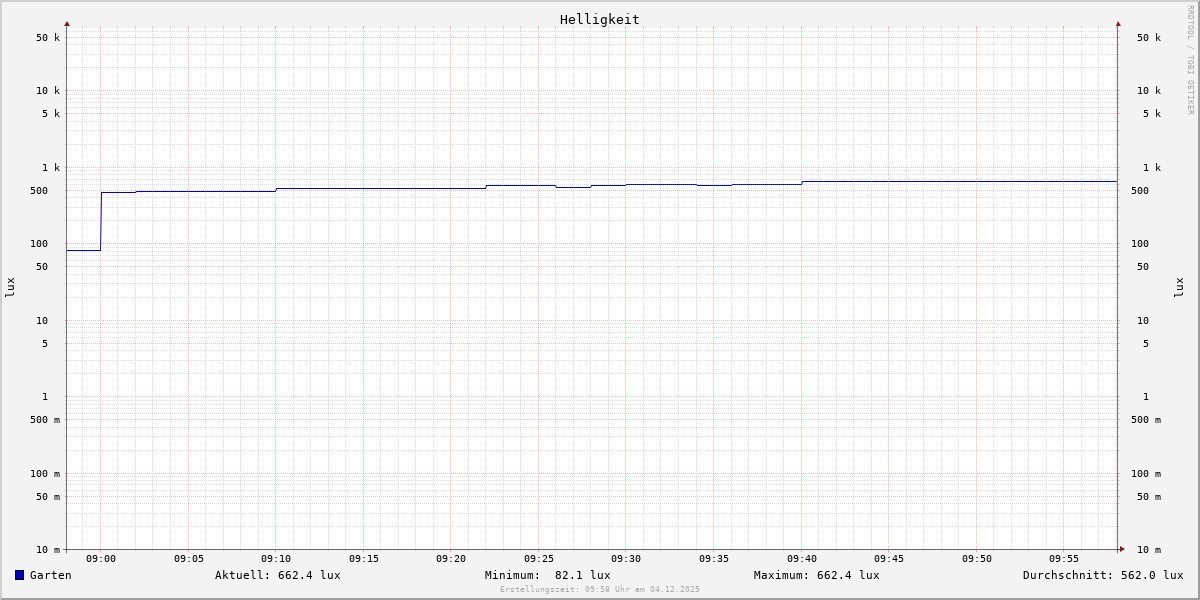The height and width of the screenshot is (600, 1200).
Task: Click the Aktuell 662.4 lux value
Action: (x=277, y=575)
